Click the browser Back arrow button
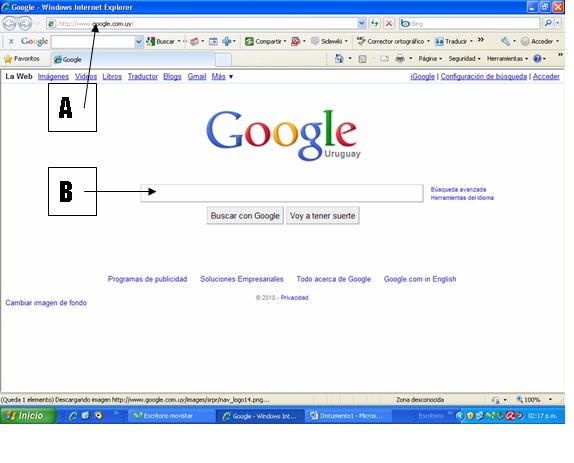This screenshot has width=574, height=463. pyautogui.click(x=10, y=24)
